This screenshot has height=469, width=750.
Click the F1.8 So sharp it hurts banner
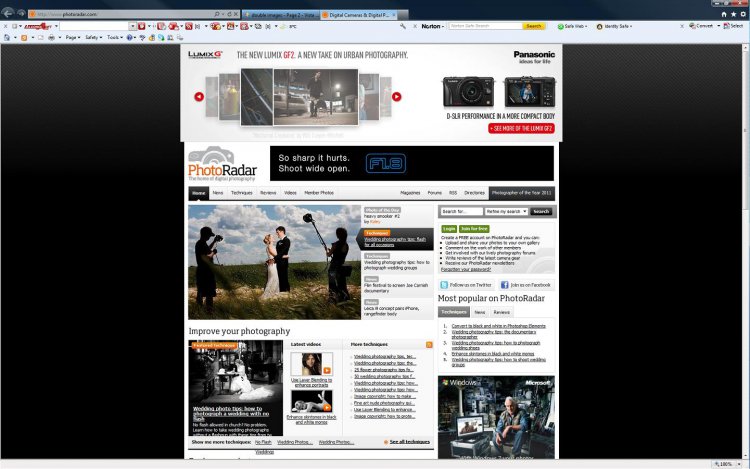412,164
